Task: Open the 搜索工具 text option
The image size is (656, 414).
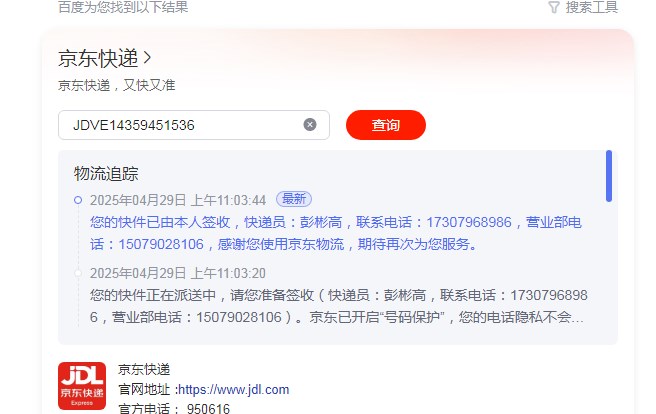Action: [592, 7]
